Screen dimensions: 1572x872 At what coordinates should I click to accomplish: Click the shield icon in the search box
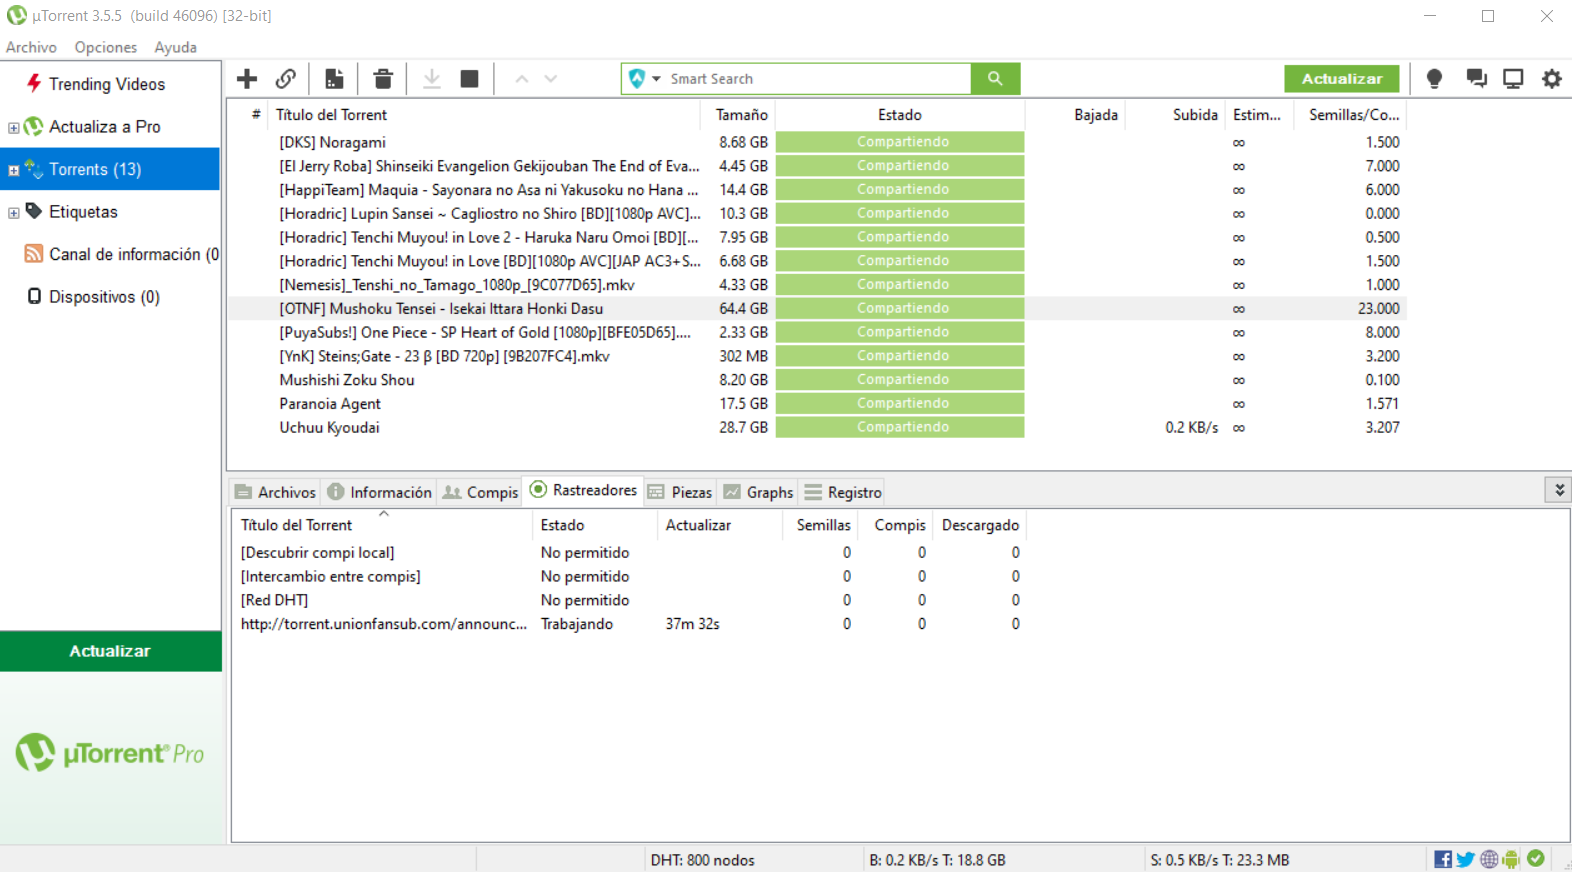(637, 78)
